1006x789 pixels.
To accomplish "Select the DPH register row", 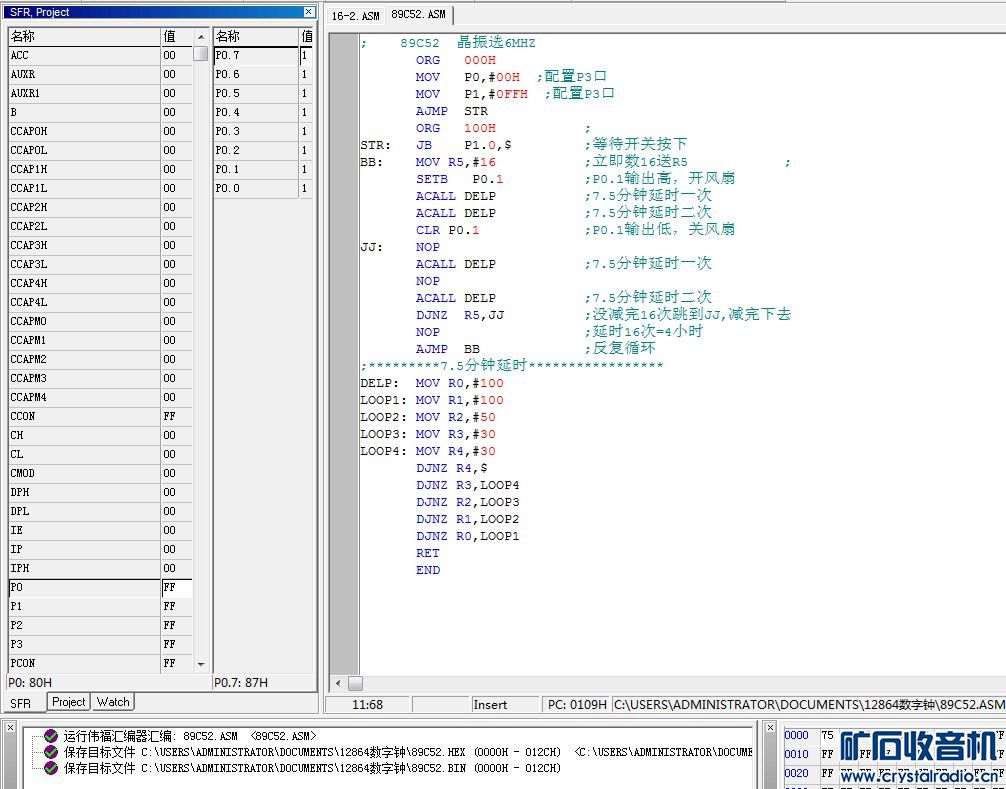I will (100, 492).
